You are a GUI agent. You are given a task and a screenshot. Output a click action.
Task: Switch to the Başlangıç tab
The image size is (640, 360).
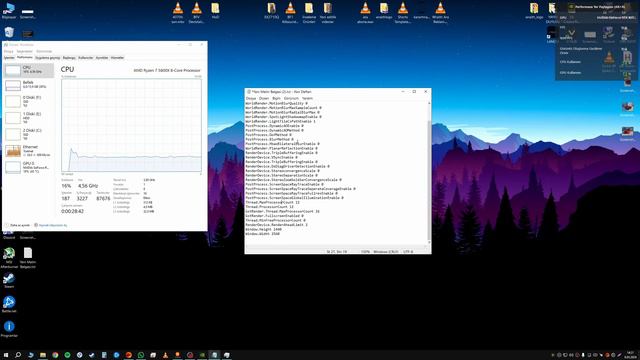coord(69,58)
